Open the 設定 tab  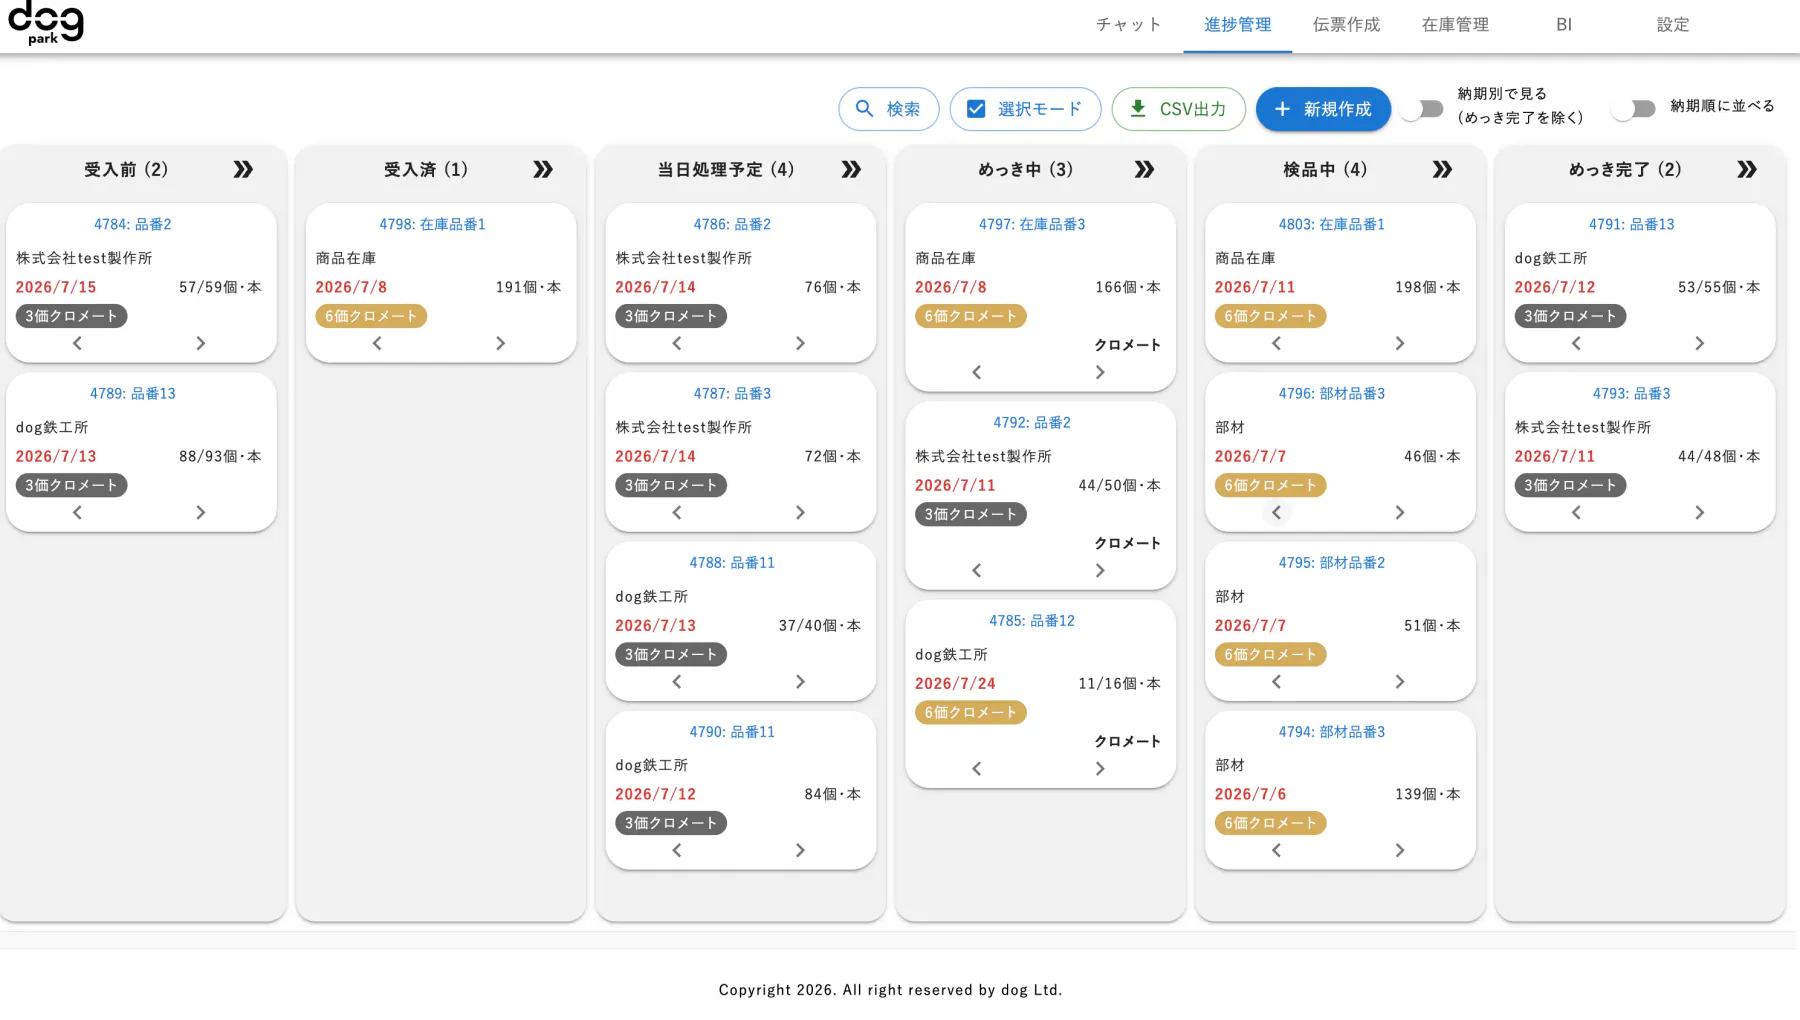[x=1673, y=25]
